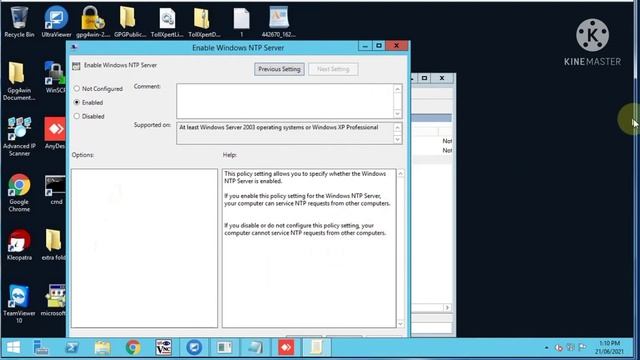The width and height of the screenshot is (640, 360).
Task: Click the Help pane scroll-up arrow
Action: click(x=400, y=174)
